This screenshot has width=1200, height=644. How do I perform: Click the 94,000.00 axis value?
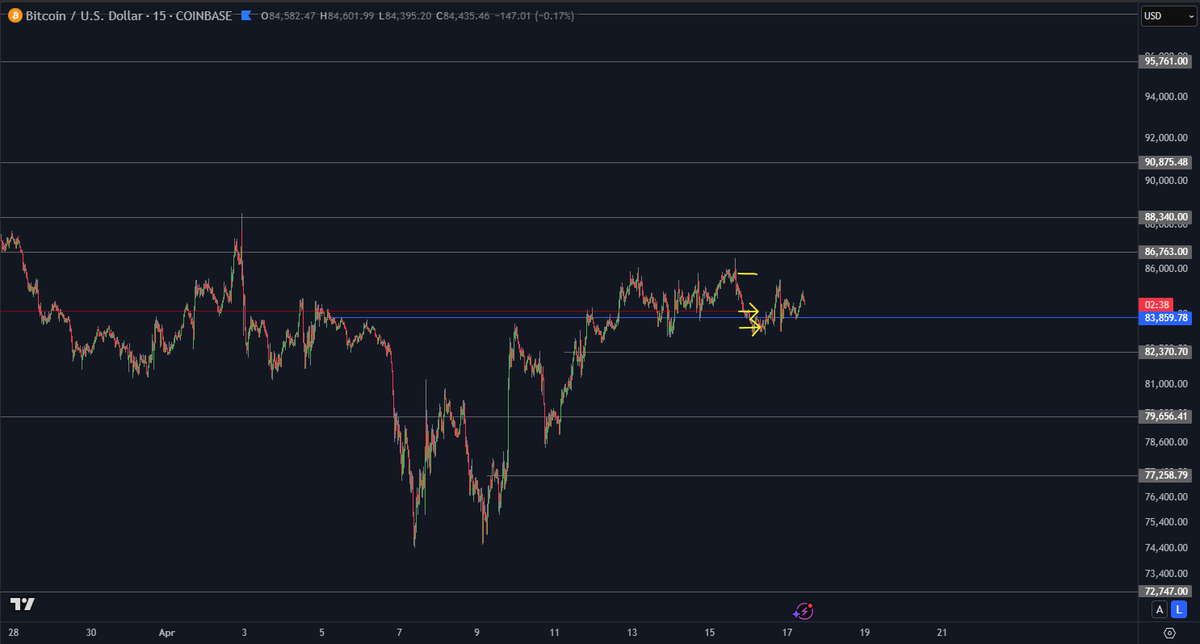click(1166, 97)
